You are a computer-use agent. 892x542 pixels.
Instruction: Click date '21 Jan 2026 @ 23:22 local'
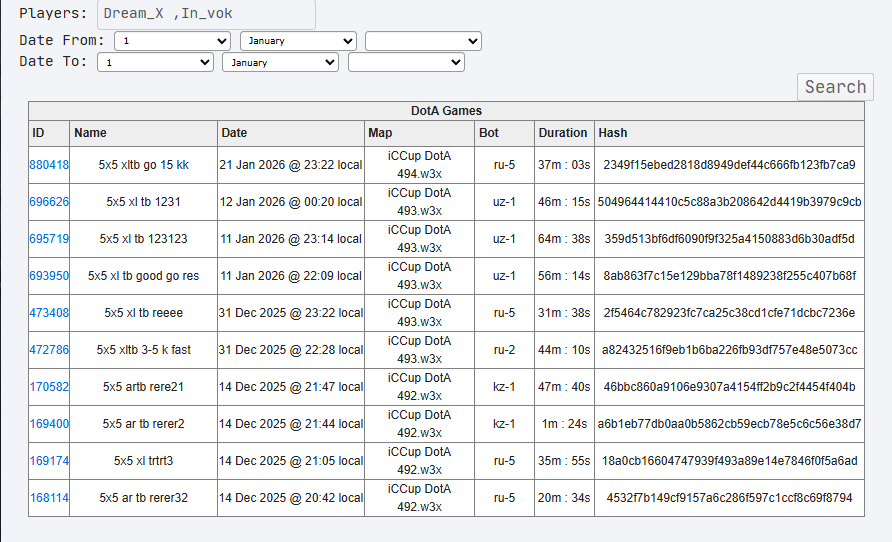(x=291, y=165)
